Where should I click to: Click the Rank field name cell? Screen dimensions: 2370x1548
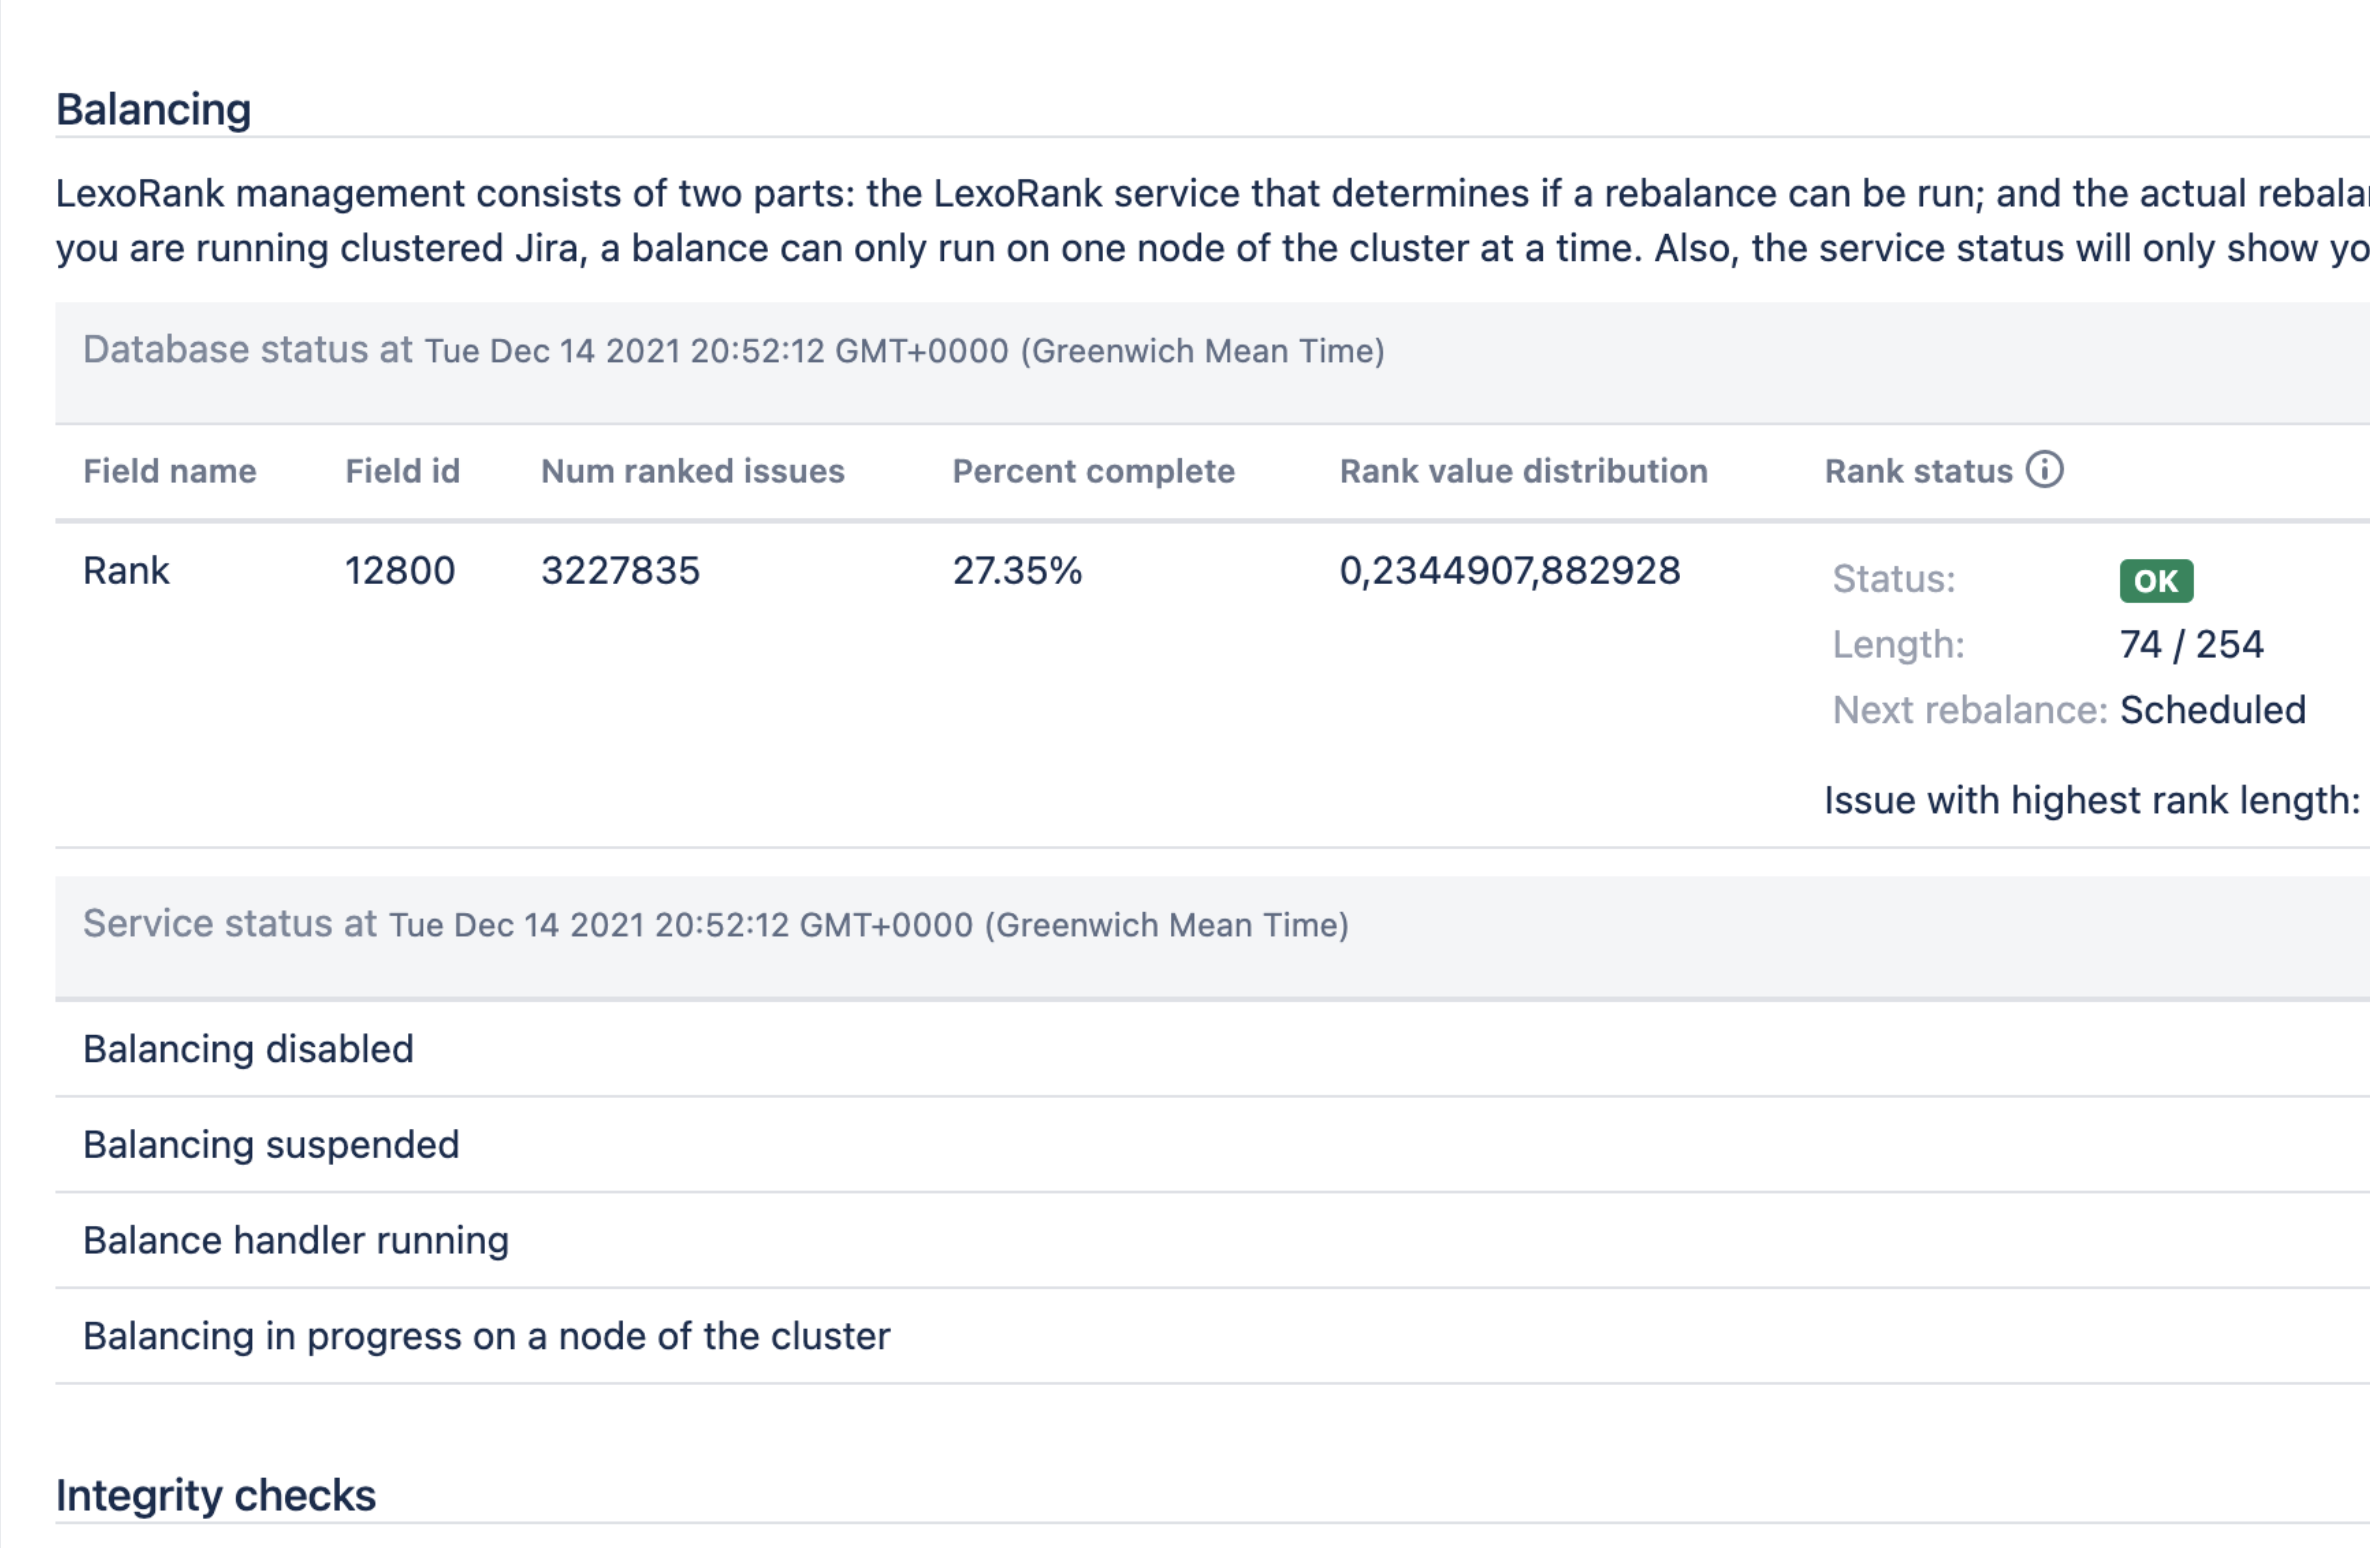point(126,571)
